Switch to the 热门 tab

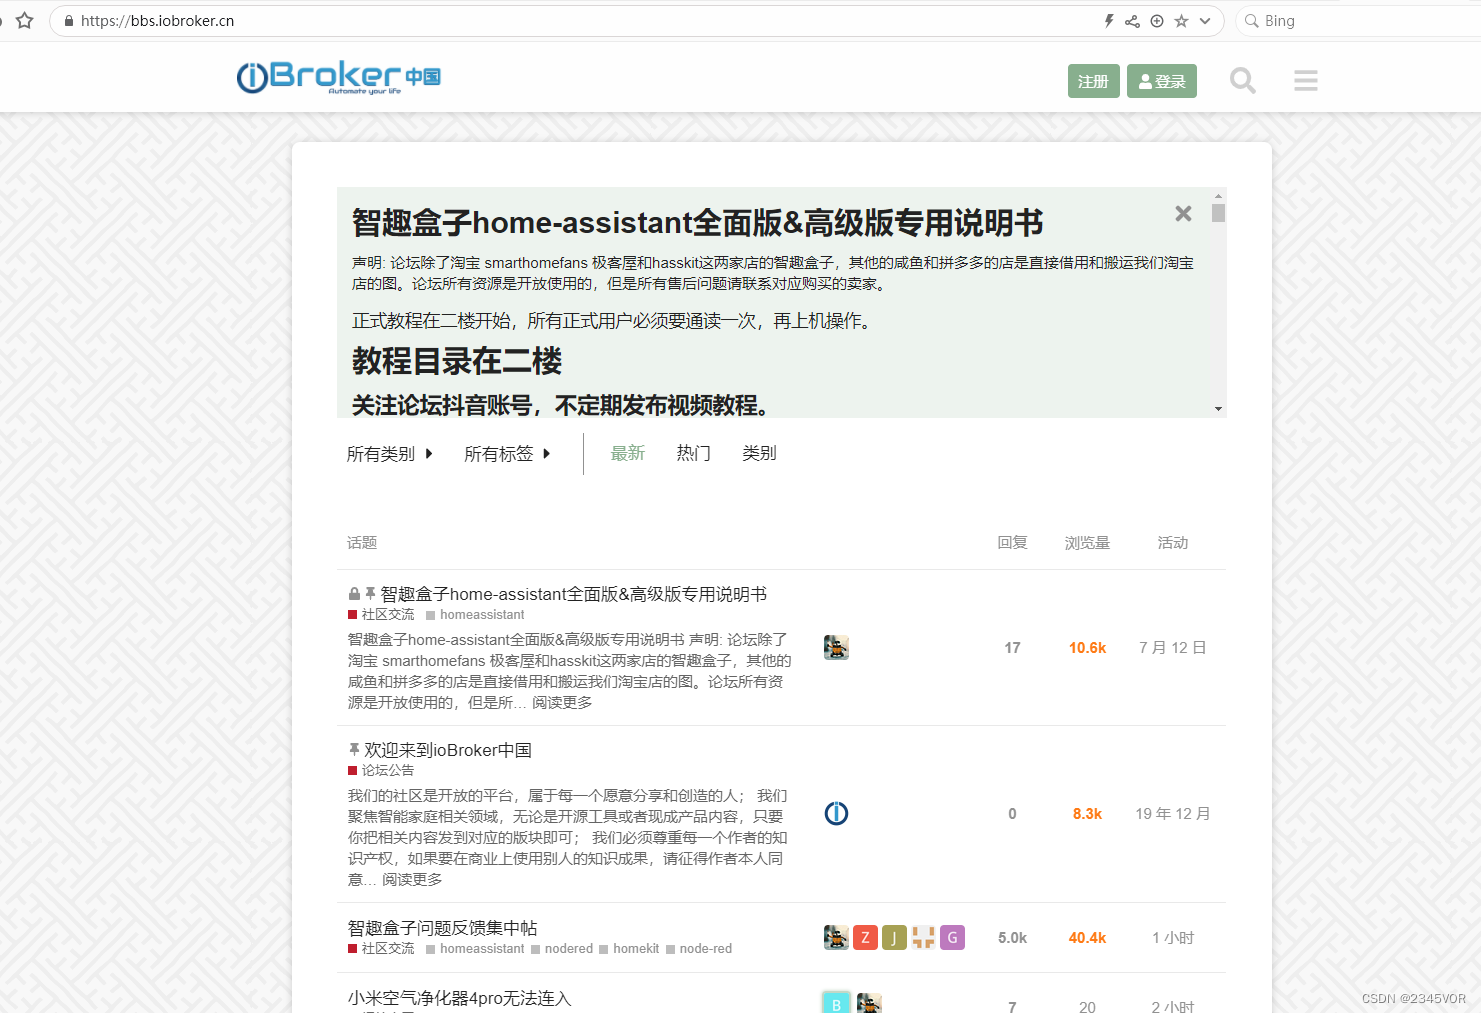point(693,452)
